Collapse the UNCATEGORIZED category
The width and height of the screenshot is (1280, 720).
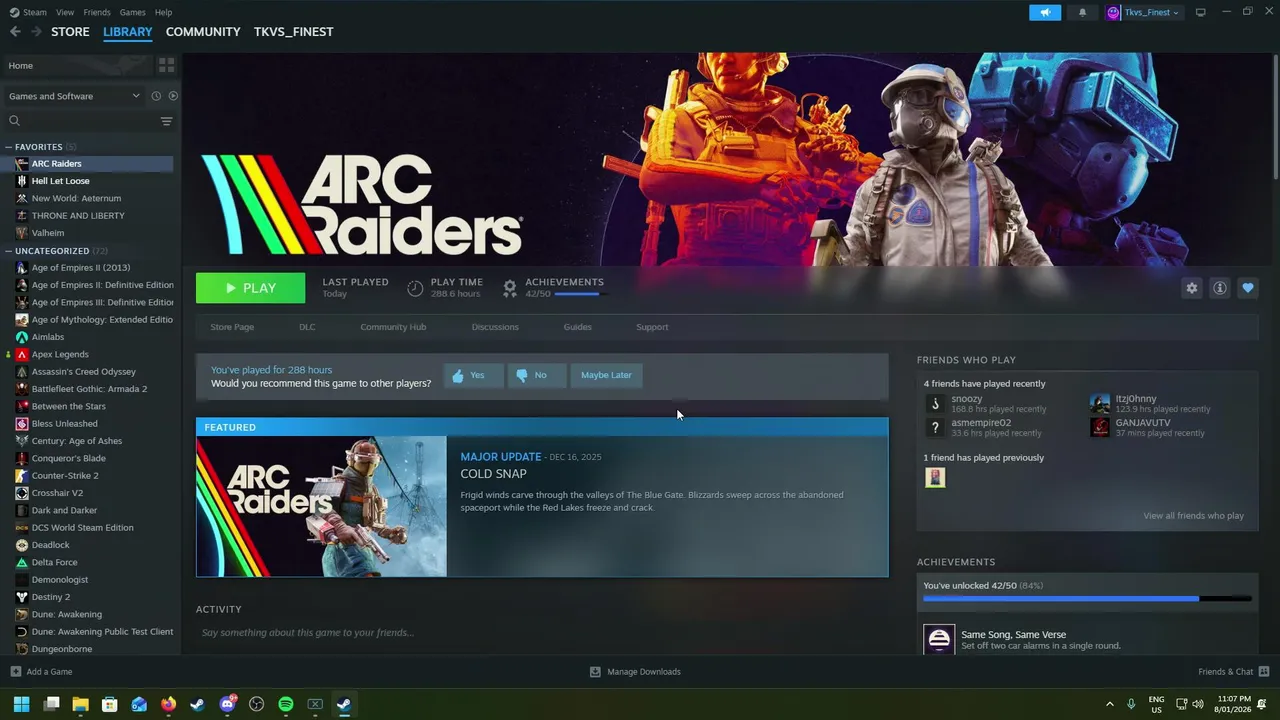[x=9, y=251]
